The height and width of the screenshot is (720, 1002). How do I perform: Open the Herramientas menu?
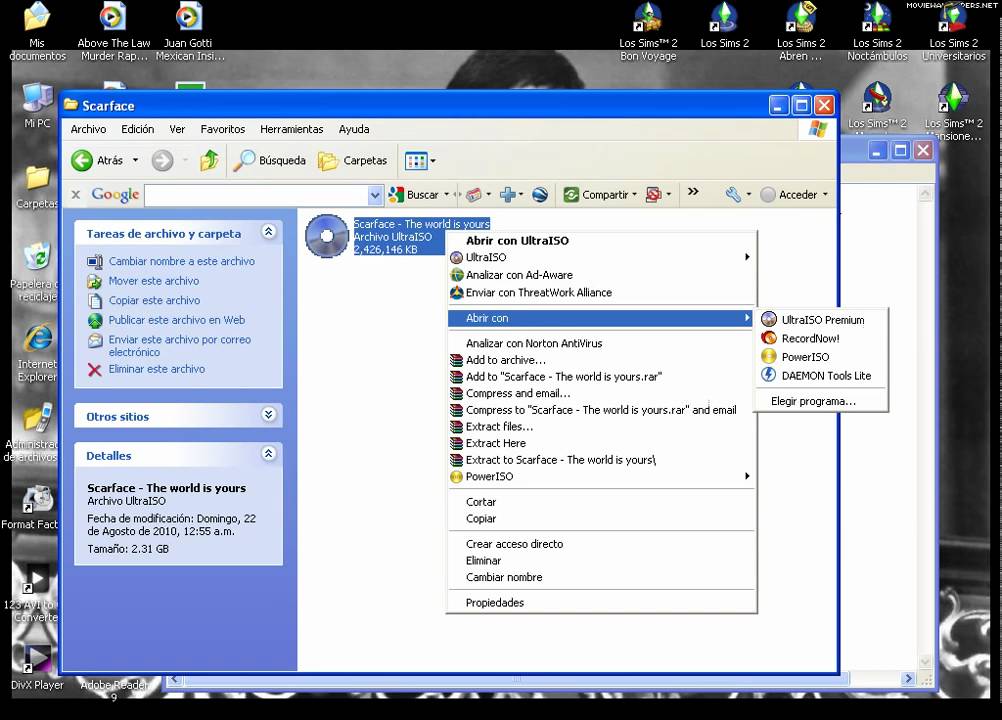(291, 129)
